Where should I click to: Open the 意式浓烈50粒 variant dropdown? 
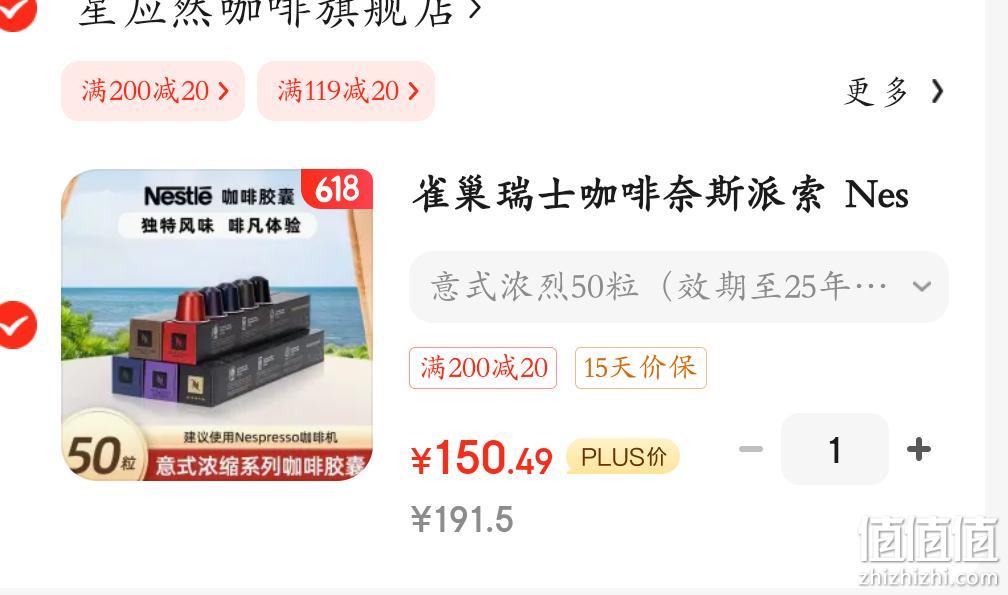coord(678,287)
